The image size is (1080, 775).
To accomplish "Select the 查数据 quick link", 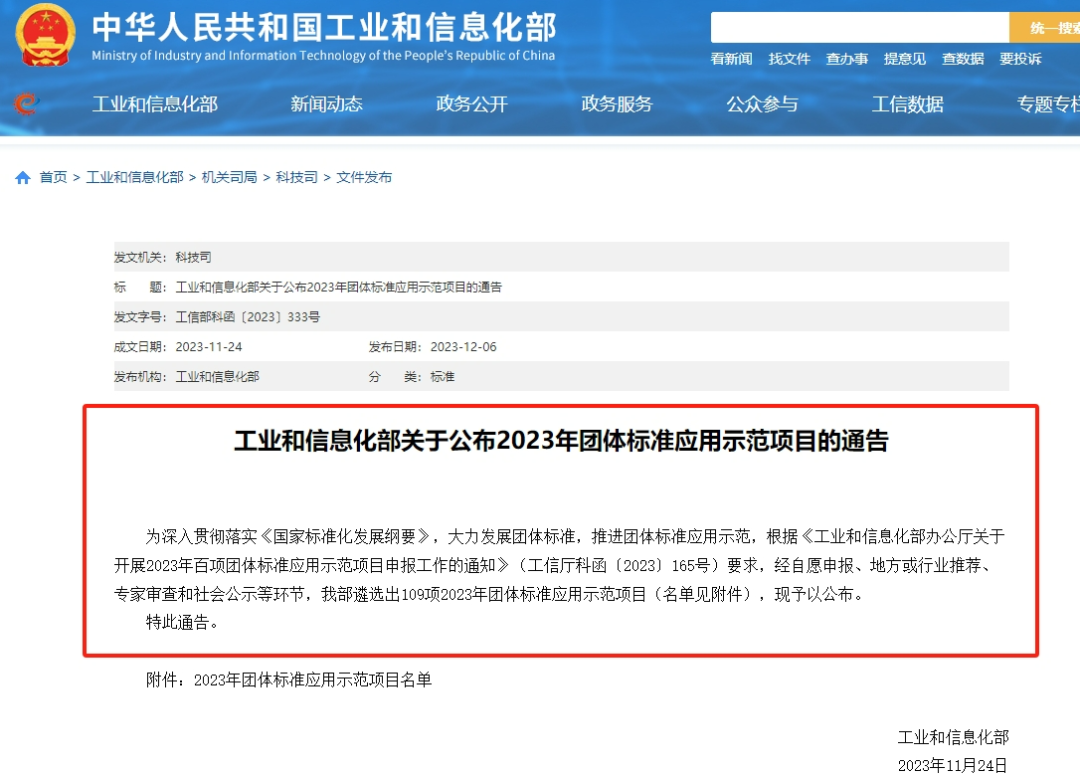I will coord(962,59).
